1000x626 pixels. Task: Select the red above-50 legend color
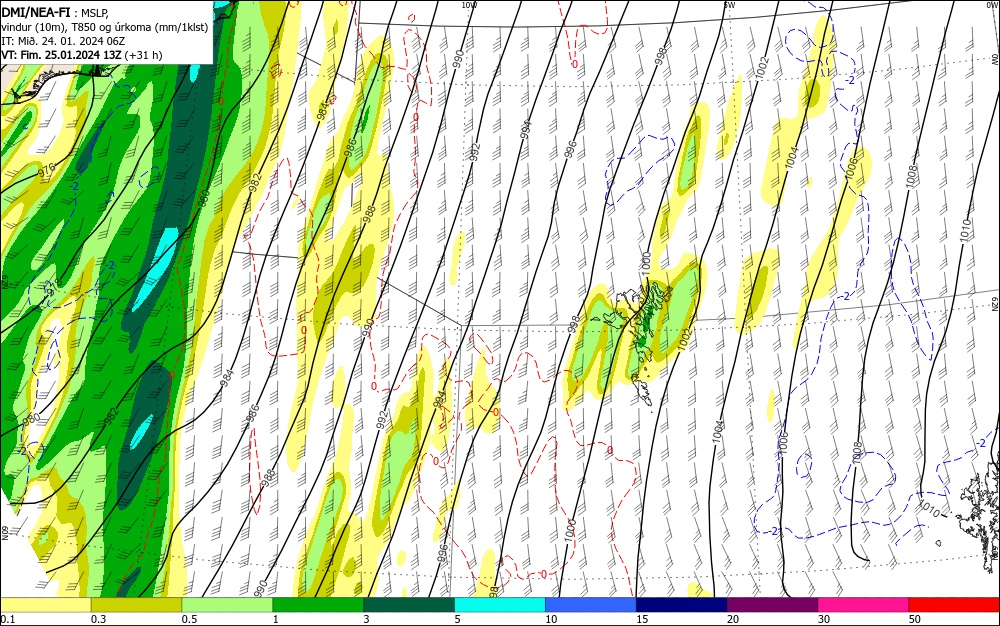(954, 605)
